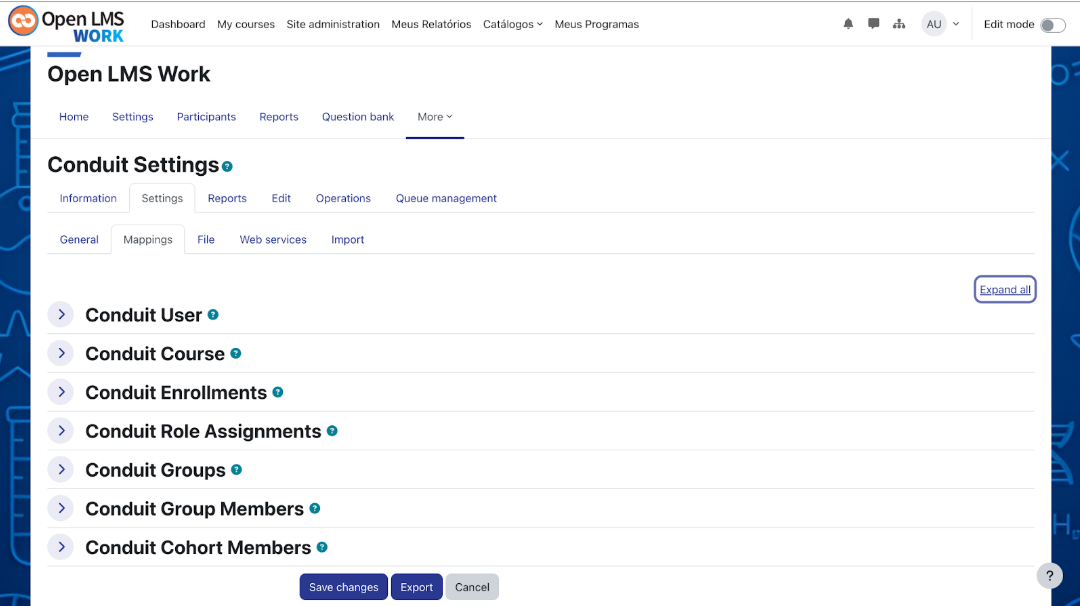
Task: Toggle the Edit mode switch
Action: click(1052, 25)
